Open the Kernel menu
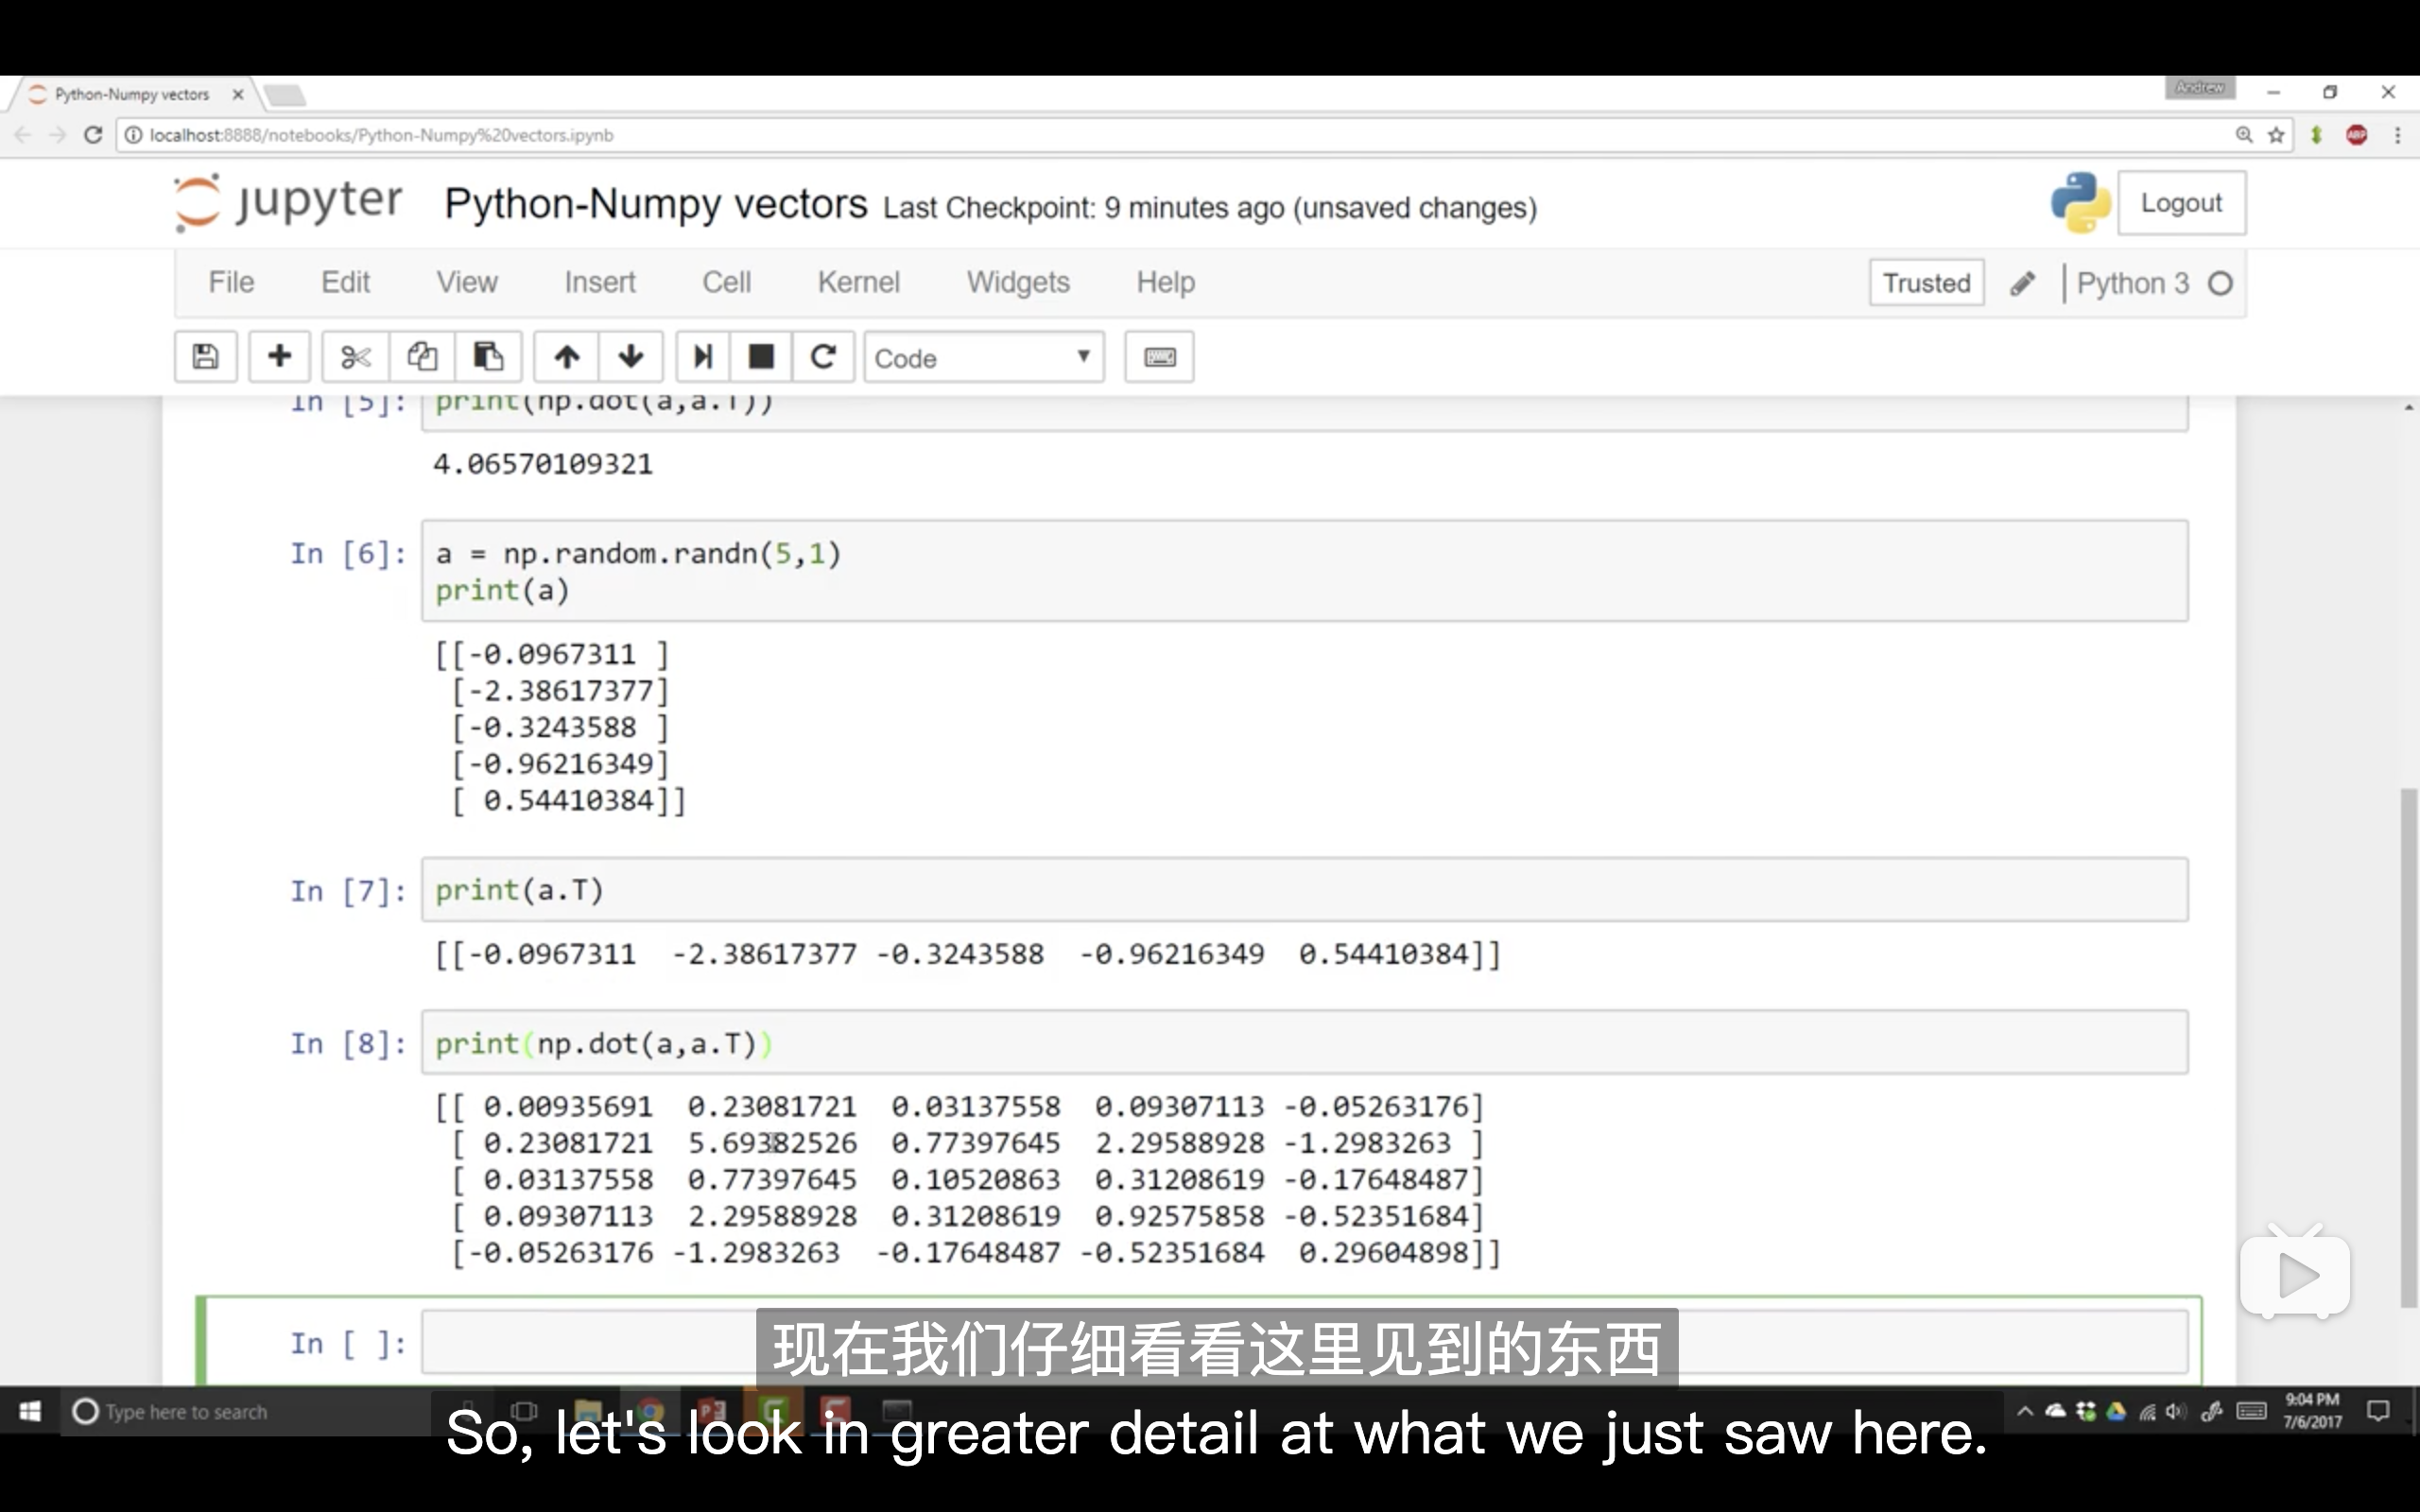This screenshot has width=2420, height=1512. [x=858, y=282]
